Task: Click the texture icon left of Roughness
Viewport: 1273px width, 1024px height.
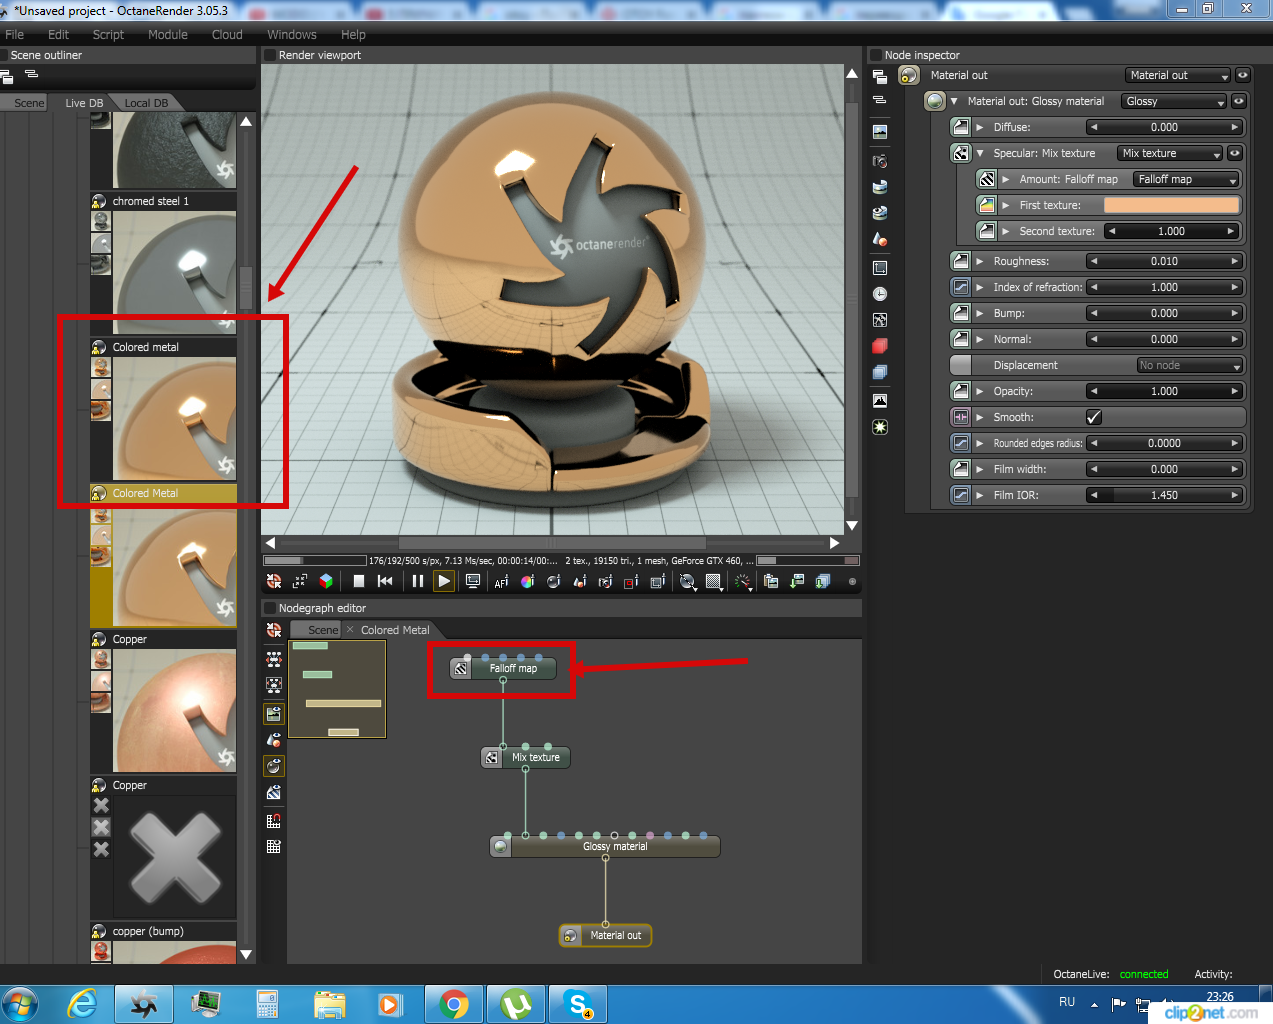Action: point(961,261)
